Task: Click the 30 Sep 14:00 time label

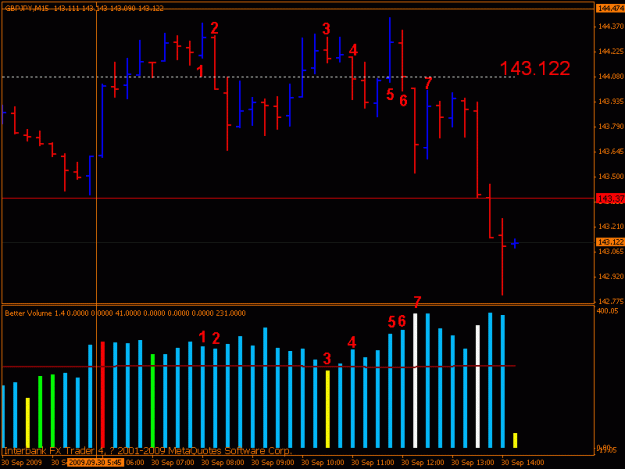Action: click(523, 463)
